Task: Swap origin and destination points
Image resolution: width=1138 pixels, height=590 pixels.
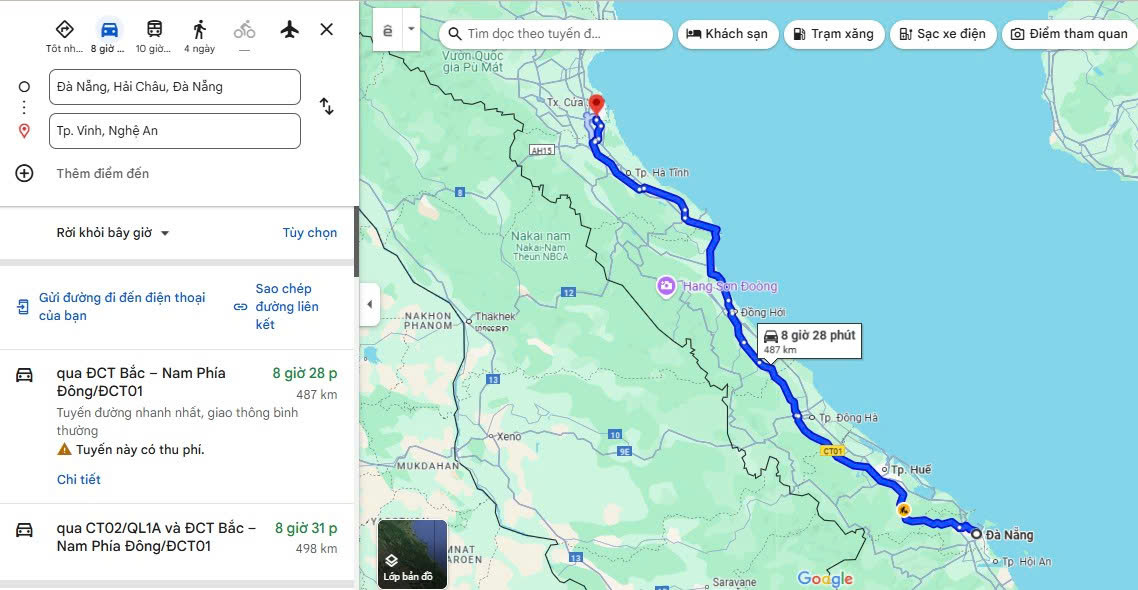Action: 327,107
